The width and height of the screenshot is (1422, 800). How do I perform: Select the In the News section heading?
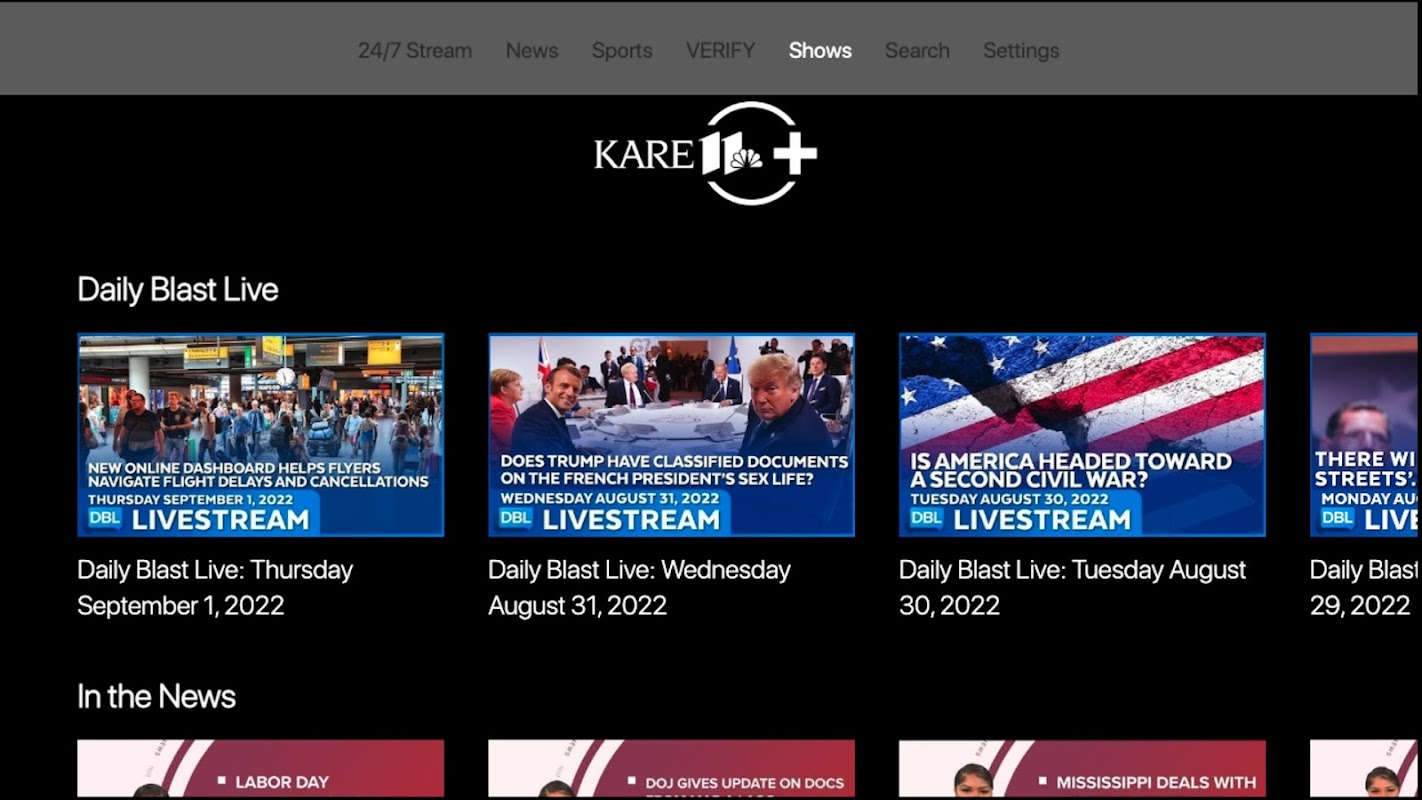tap(157, 697)
